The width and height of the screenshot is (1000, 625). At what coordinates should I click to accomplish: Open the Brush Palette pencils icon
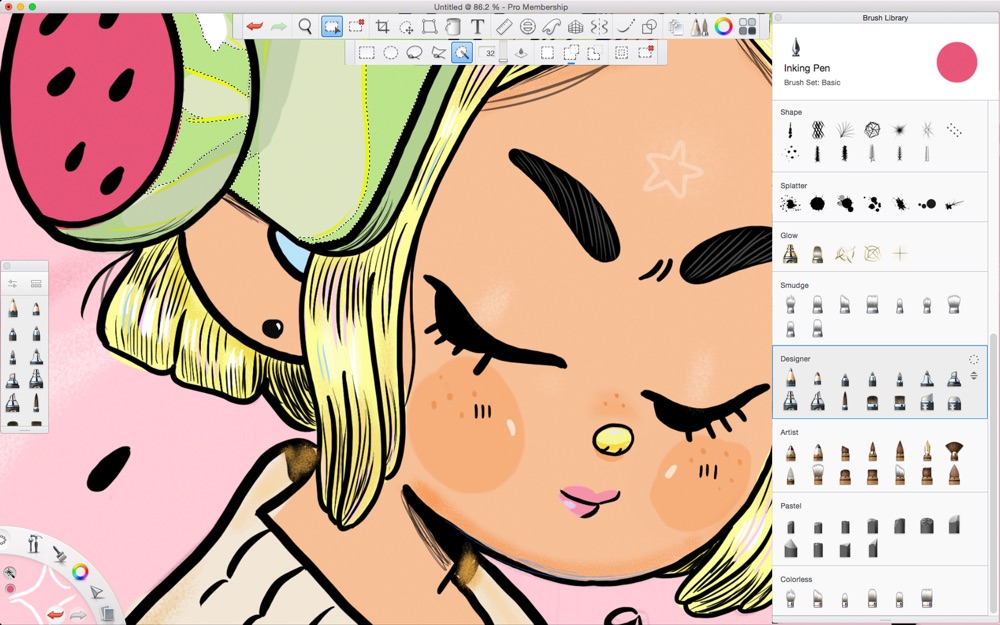(699, 27)
